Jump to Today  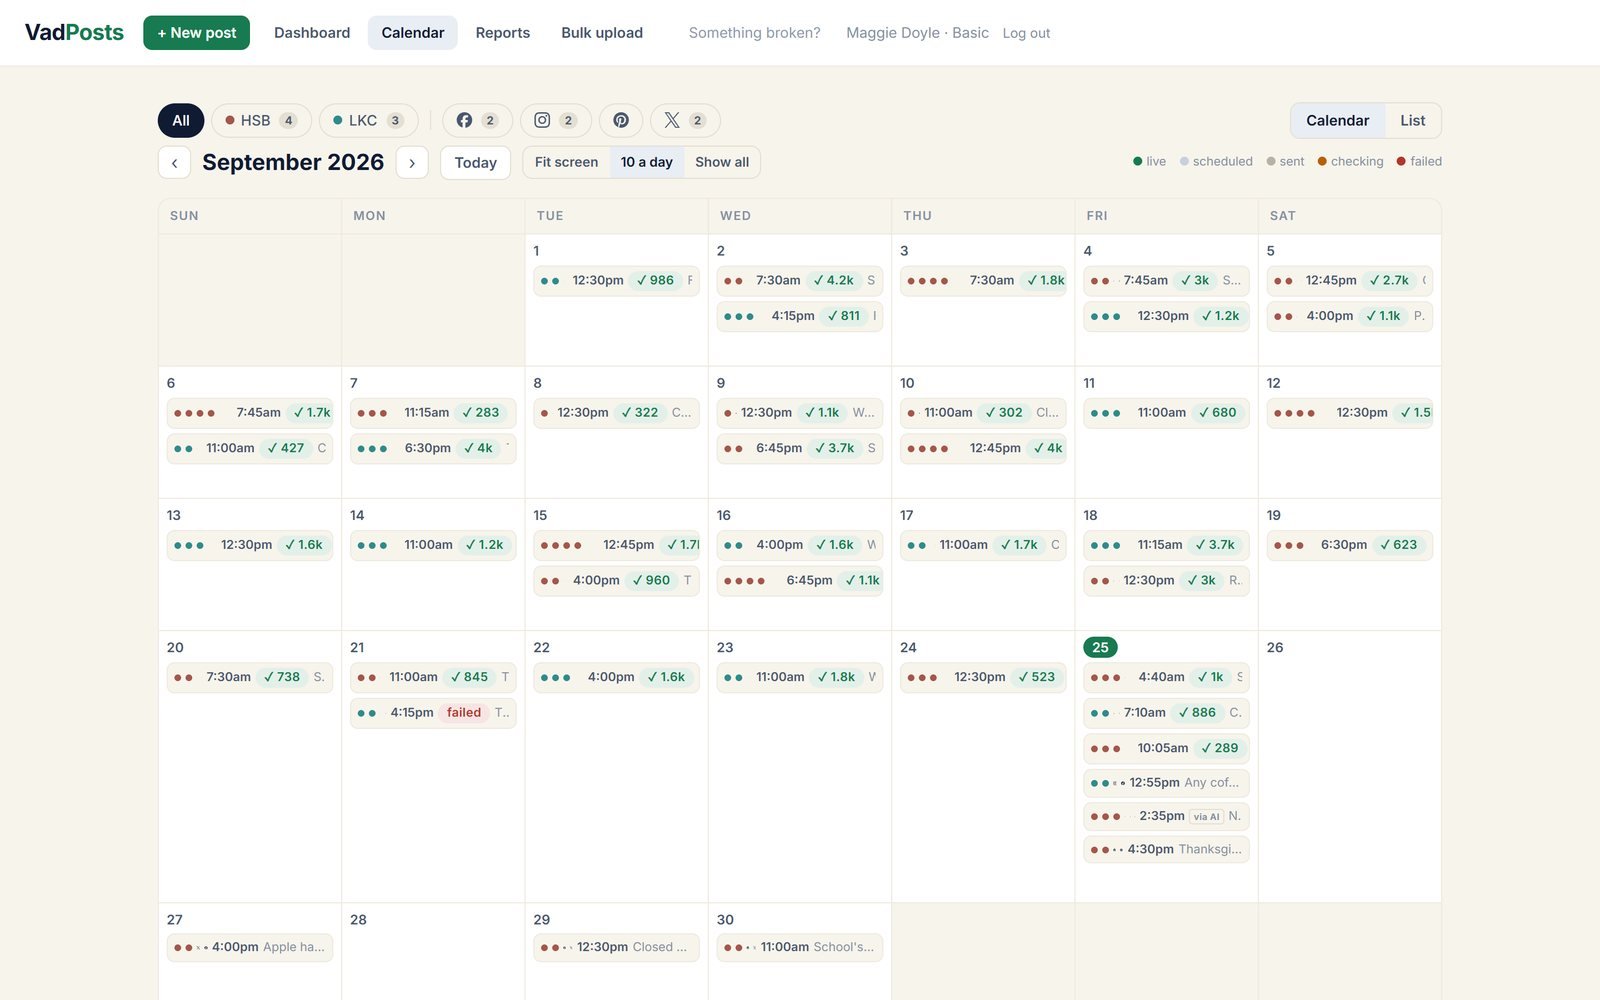(x=475, y=162)
